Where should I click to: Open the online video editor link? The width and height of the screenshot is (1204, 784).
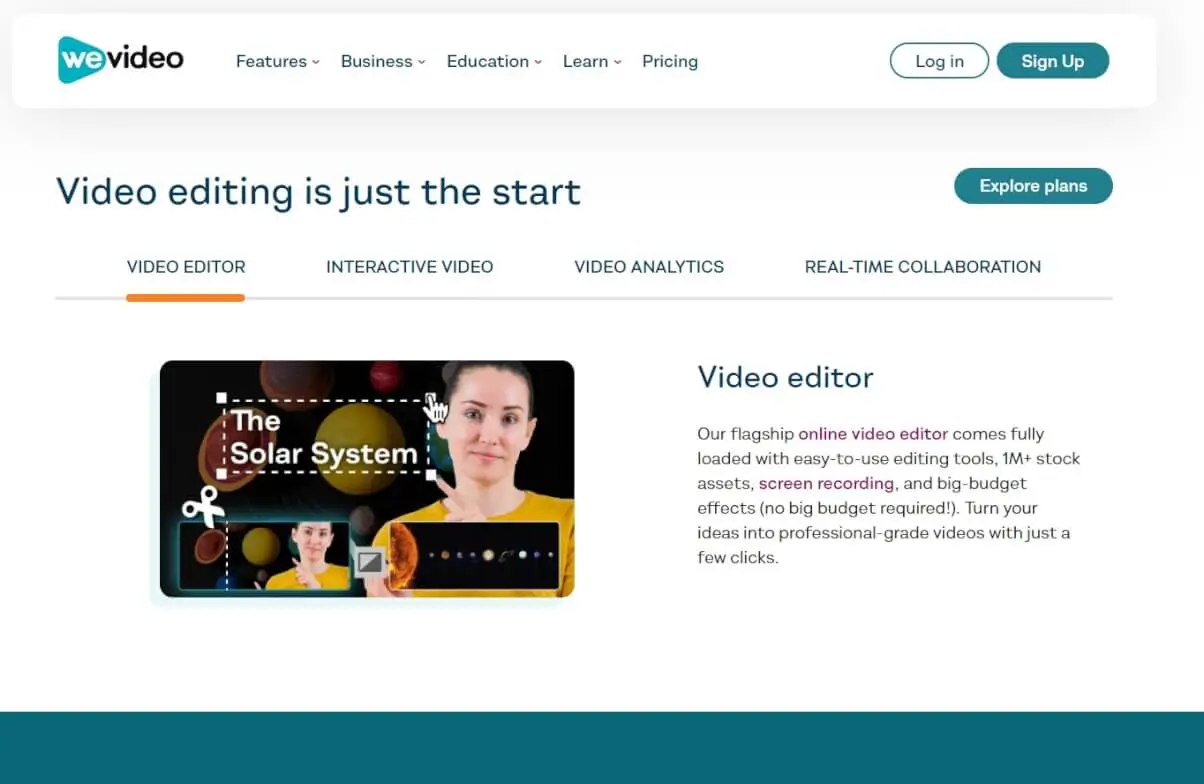point(872,433)
